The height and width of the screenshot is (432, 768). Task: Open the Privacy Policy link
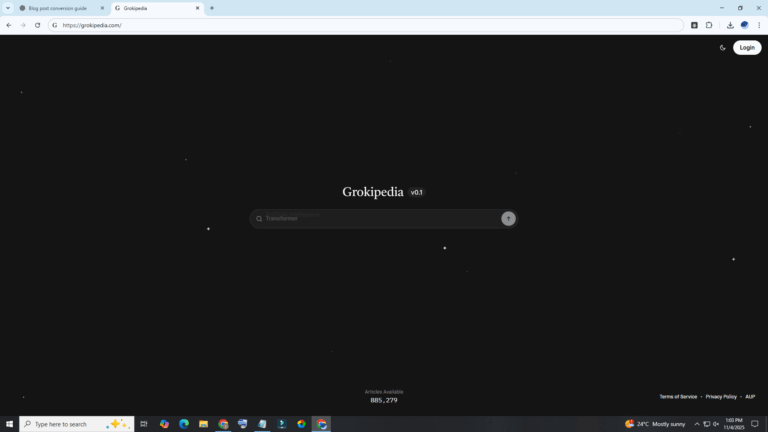721,397
